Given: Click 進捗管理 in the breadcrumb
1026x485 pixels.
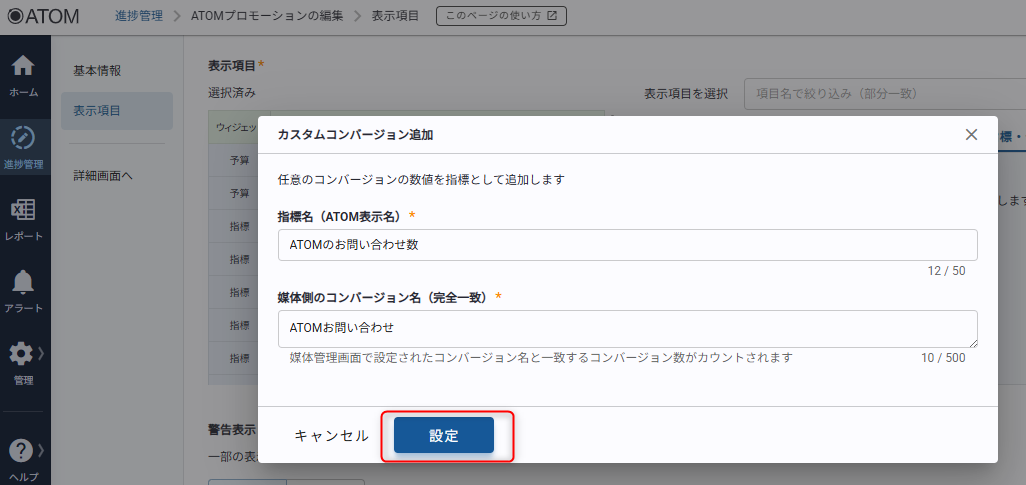Looking at the screenshot, I should coord(131,16).
